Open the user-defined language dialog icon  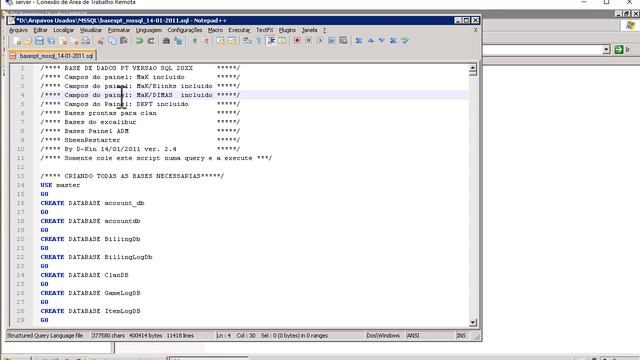click(x=282, y=41)
